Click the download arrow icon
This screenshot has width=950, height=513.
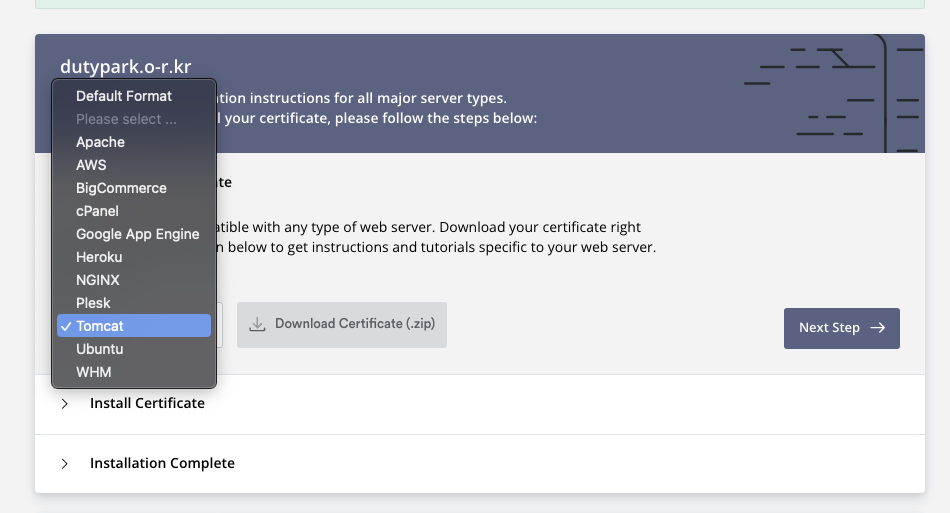pos(257,324)
